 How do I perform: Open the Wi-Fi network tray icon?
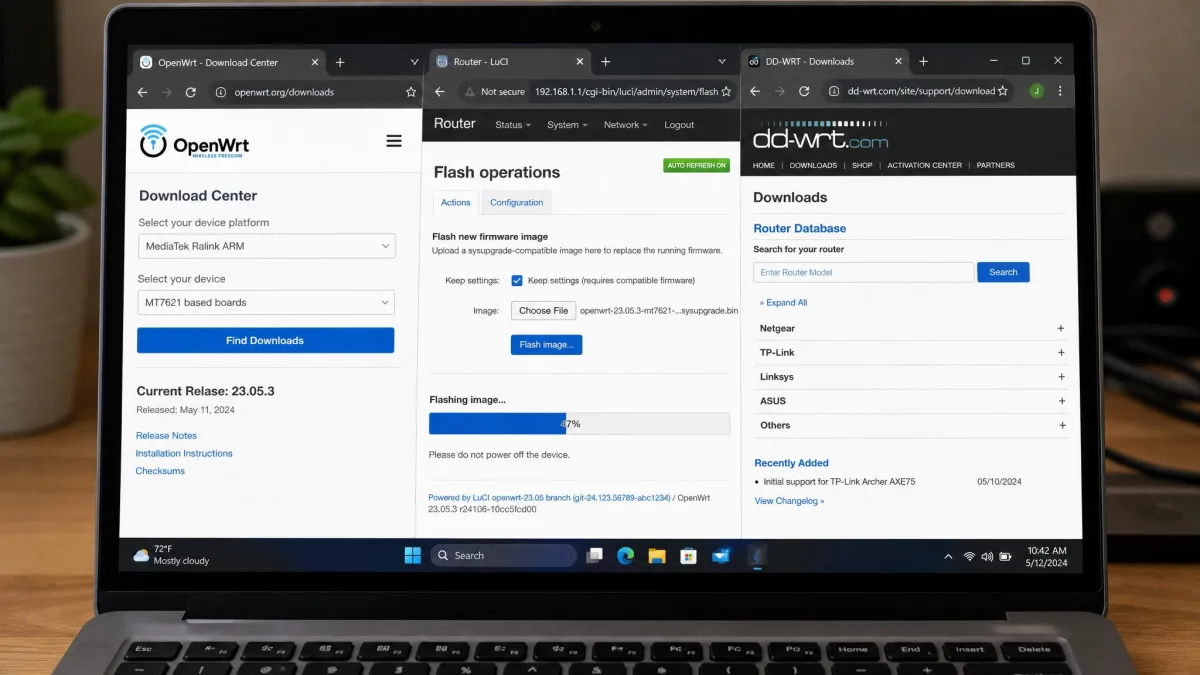(969, 556)
